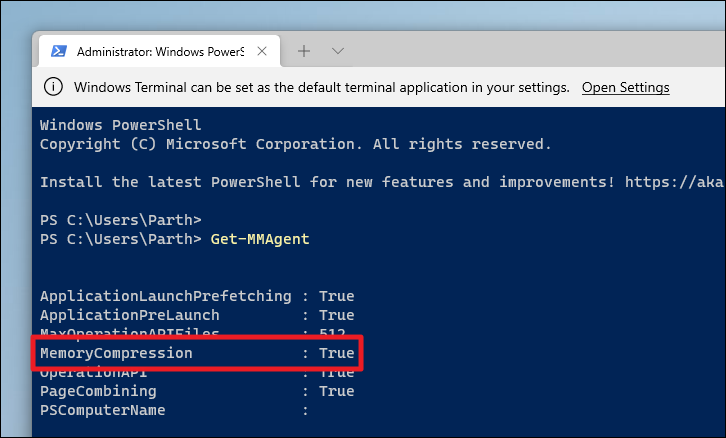
Task: Click the empty PS C:\Users\Parth> prompt line
Action: [x=120, y=220]
